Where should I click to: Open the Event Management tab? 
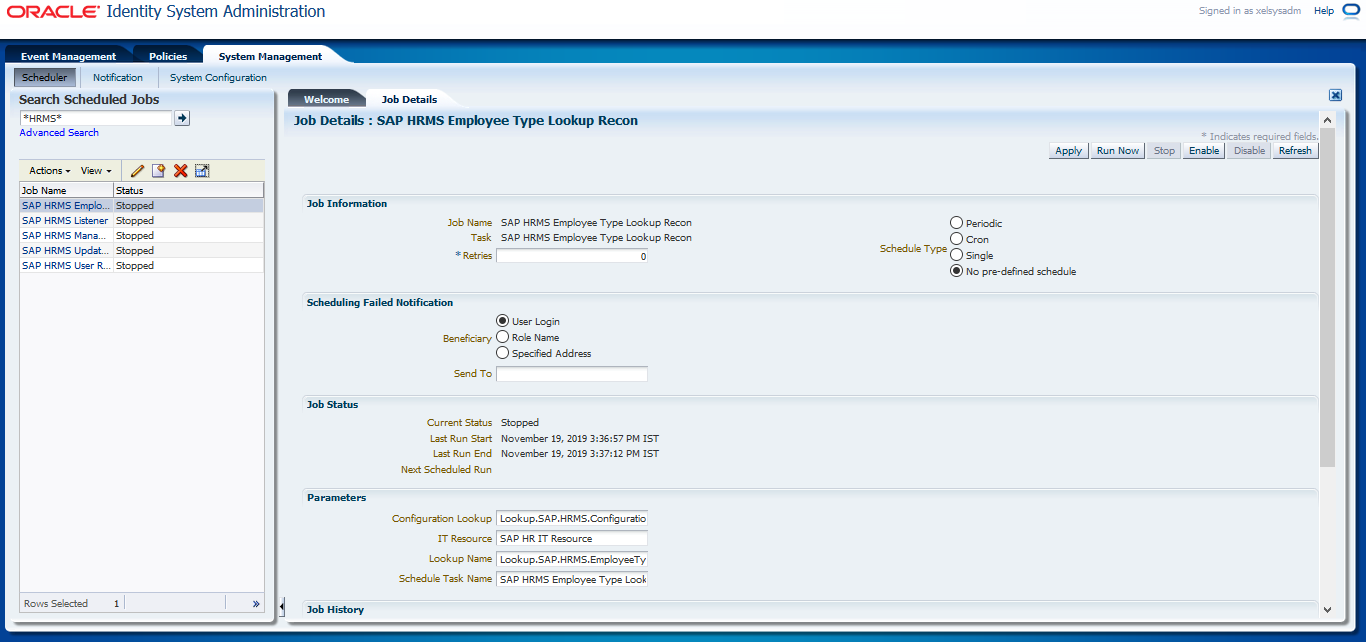[x=68, y=56]
